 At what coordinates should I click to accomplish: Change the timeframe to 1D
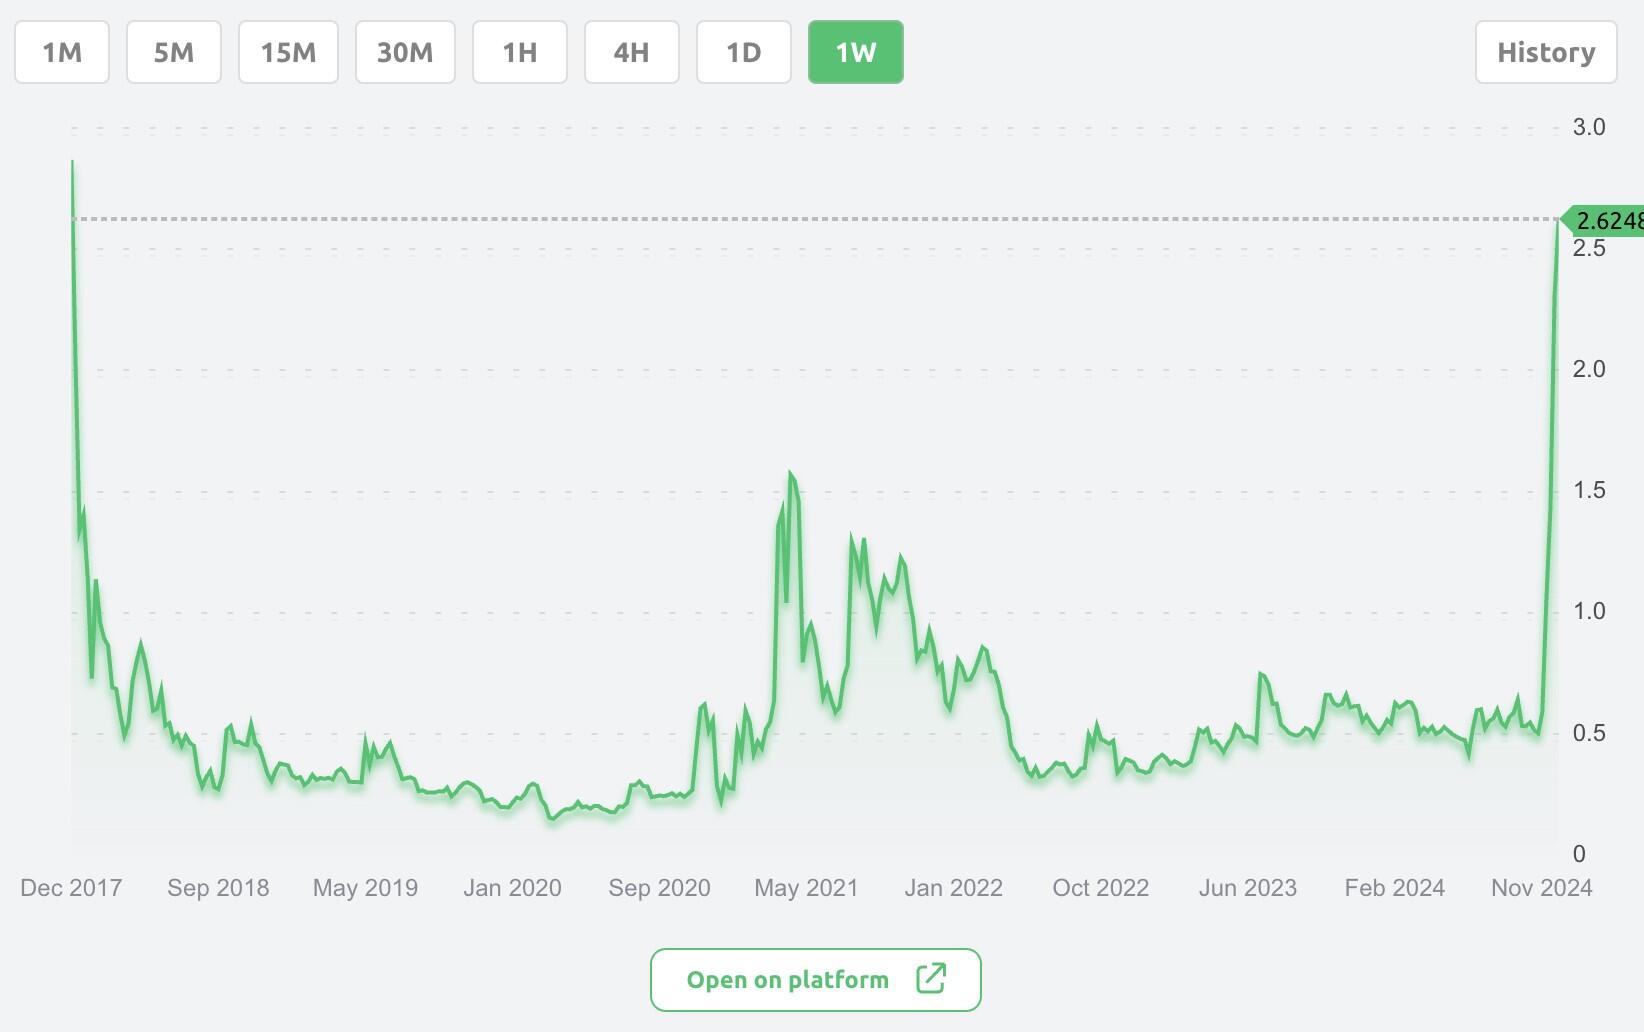tap(744, 52)
